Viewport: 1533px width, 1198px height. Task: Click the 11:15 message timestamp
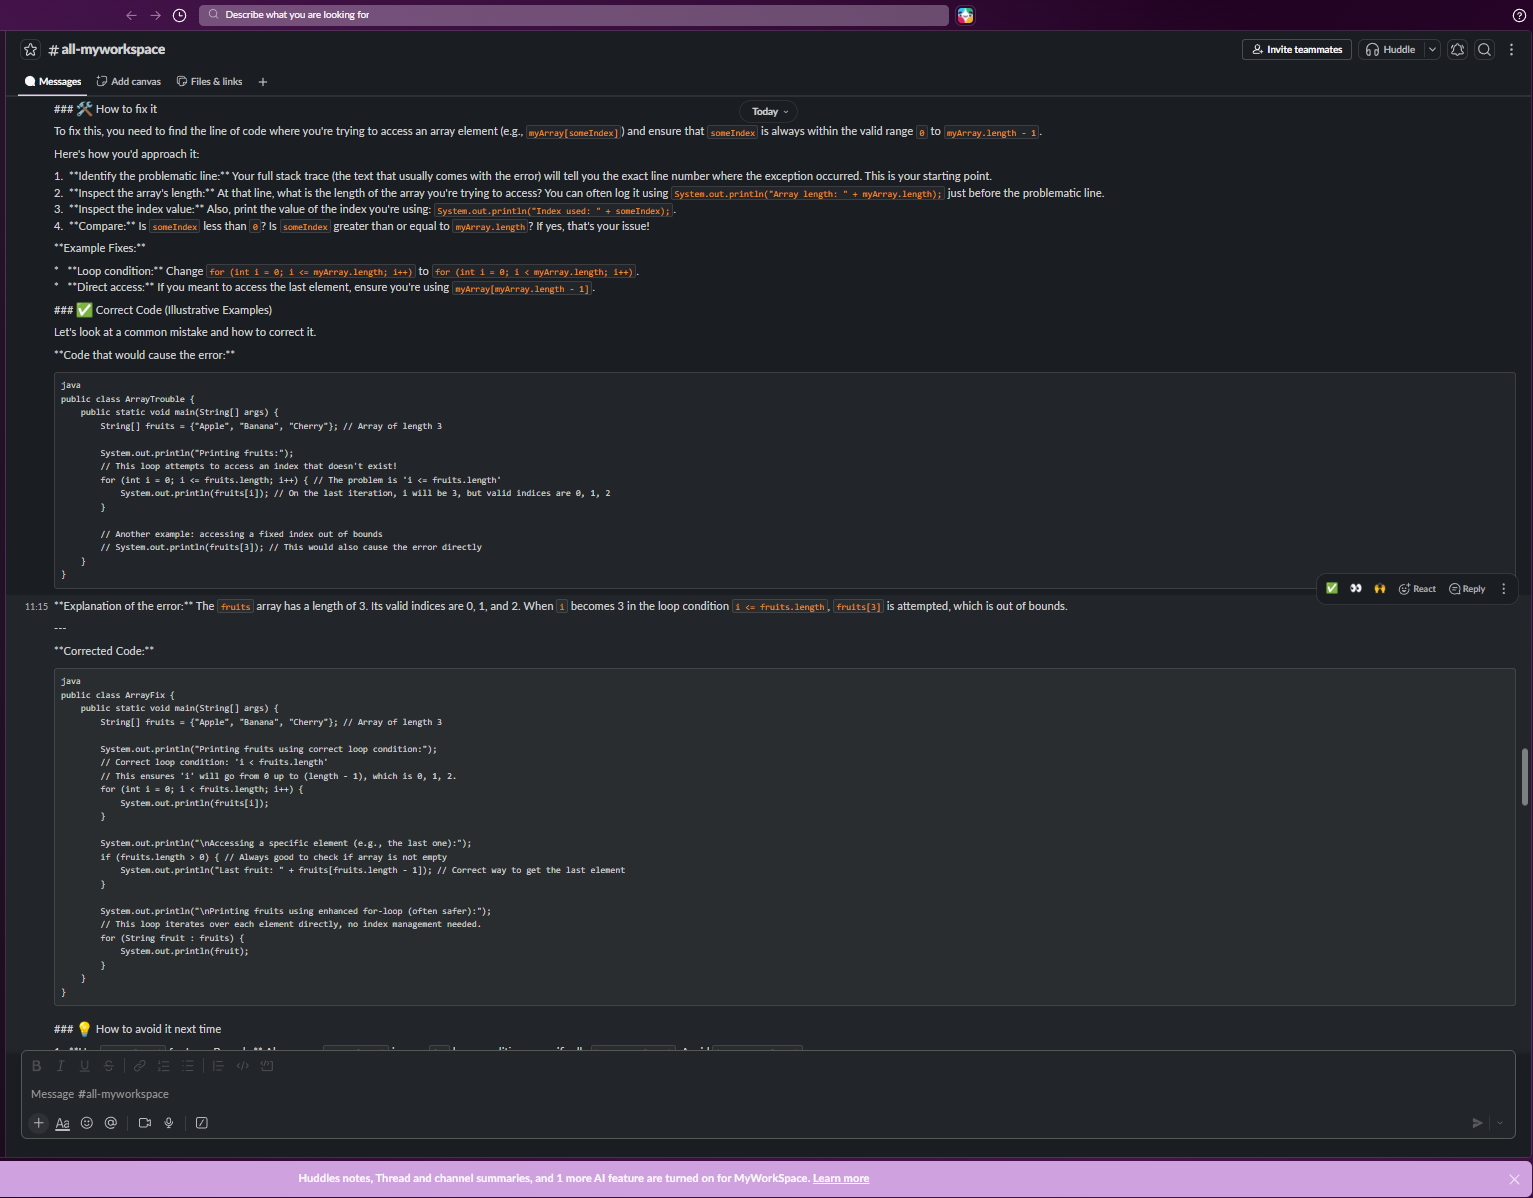(x=36, y=607)
